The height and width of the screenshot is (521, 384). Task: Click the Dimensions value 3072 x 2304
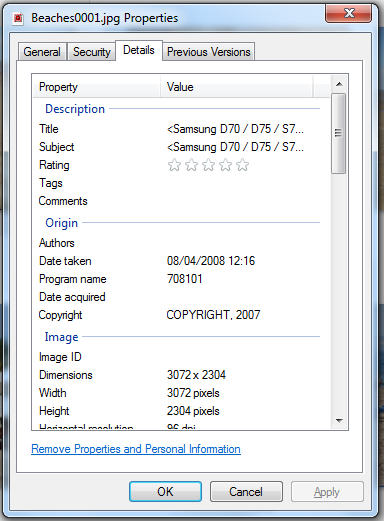[x=196, y=375]
